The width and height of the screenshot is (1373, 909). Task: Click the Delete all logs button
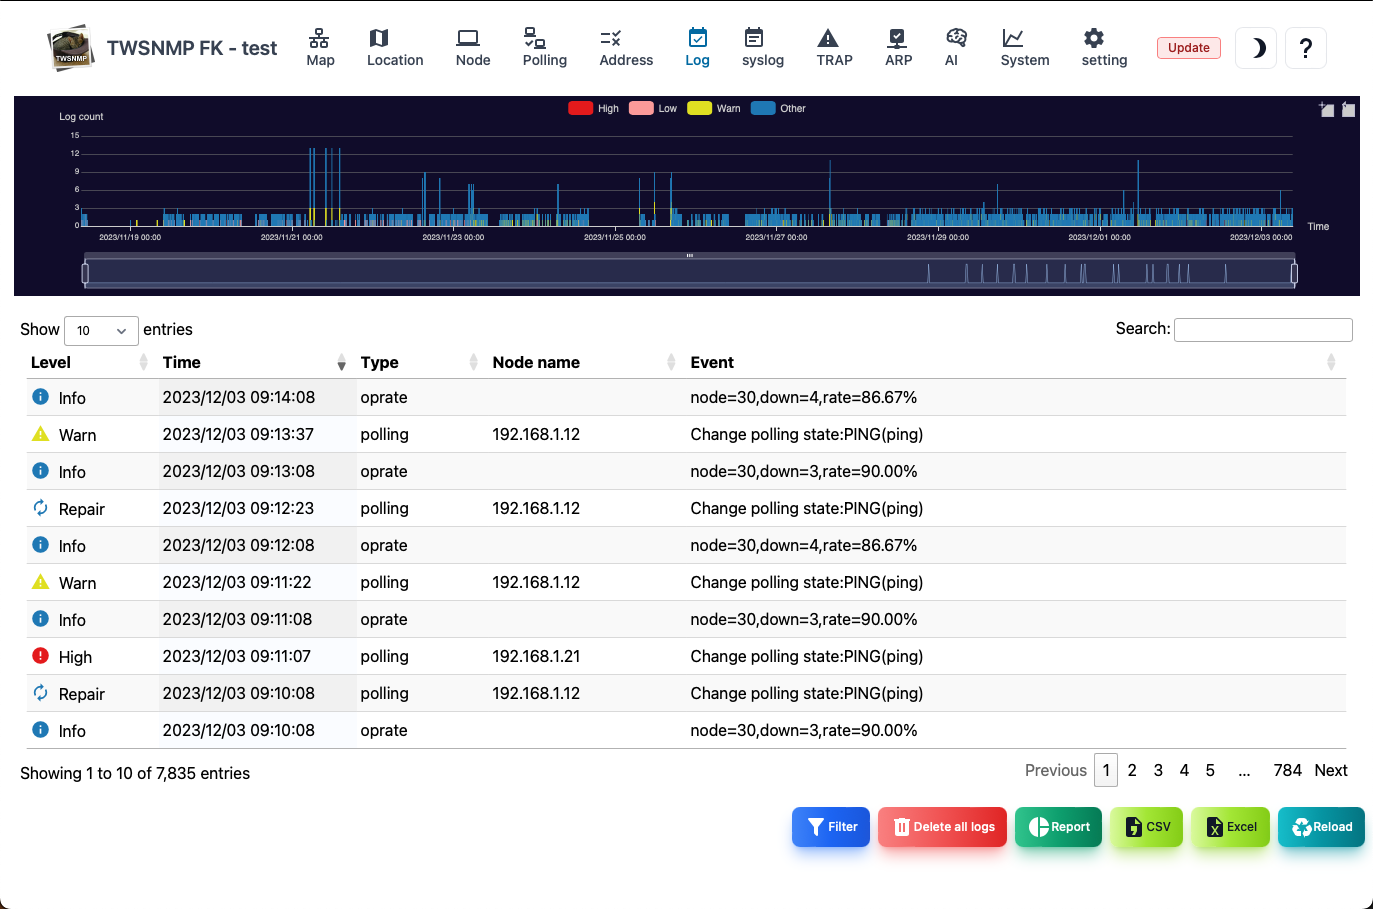[943, 827]
